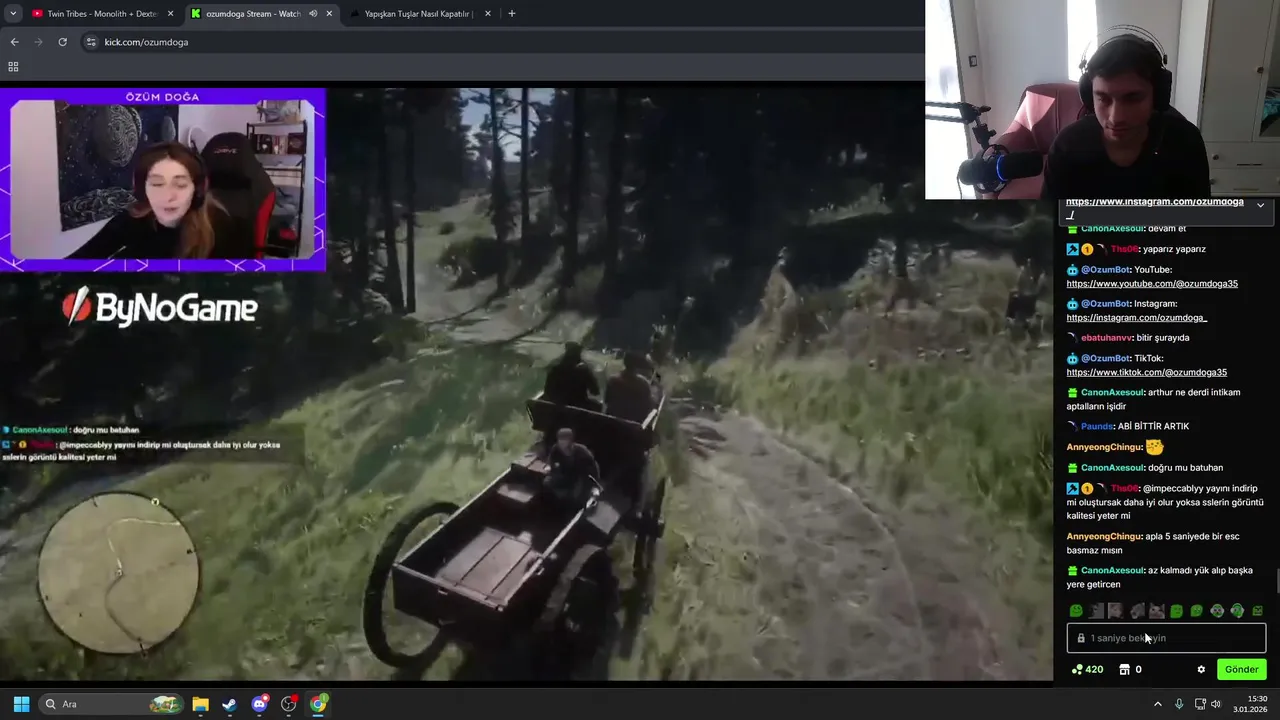Click the chat message input field

coord(1166,638)
